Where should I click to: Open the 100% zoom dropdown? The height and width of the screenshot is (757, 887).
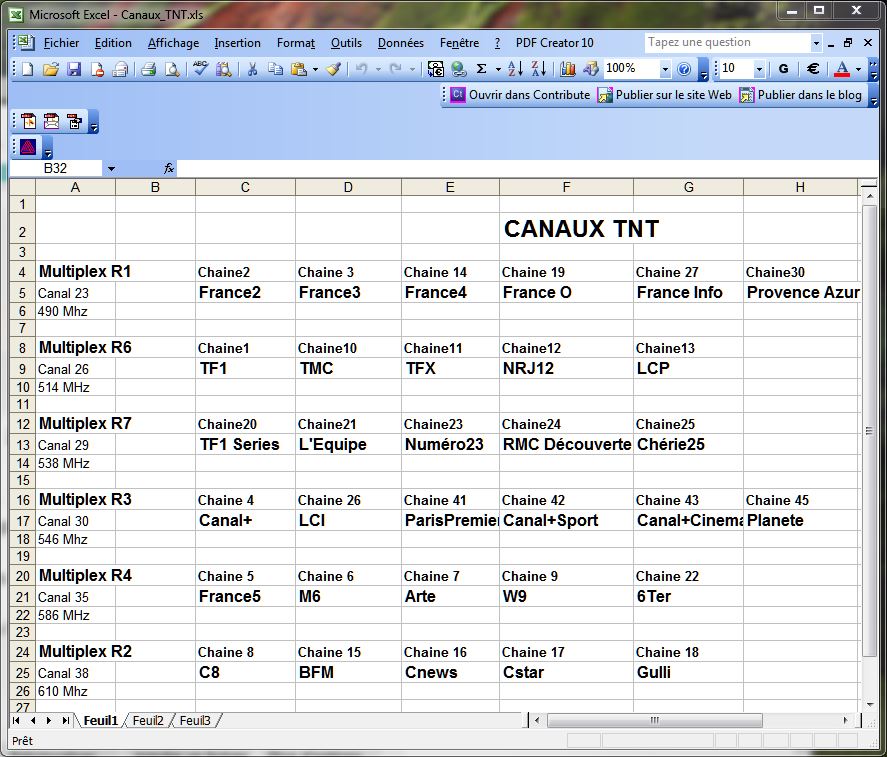tap(665, 69)
